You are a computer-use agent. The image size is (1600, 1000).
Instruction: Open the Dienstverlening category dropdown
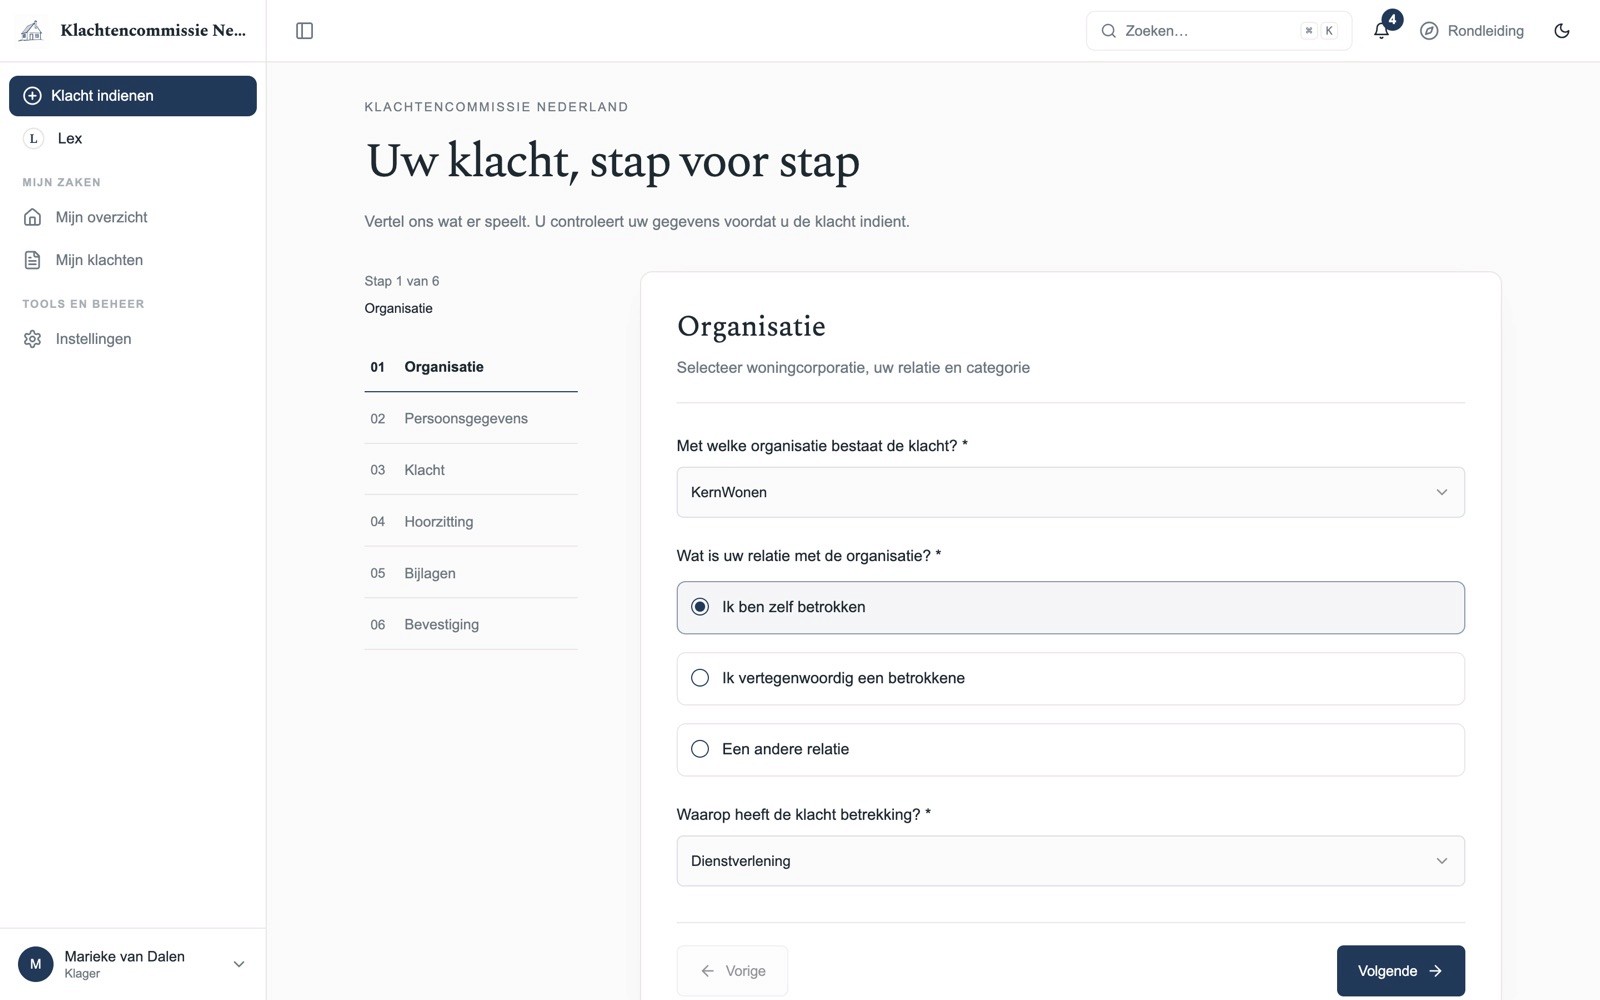pos(1070,861)
